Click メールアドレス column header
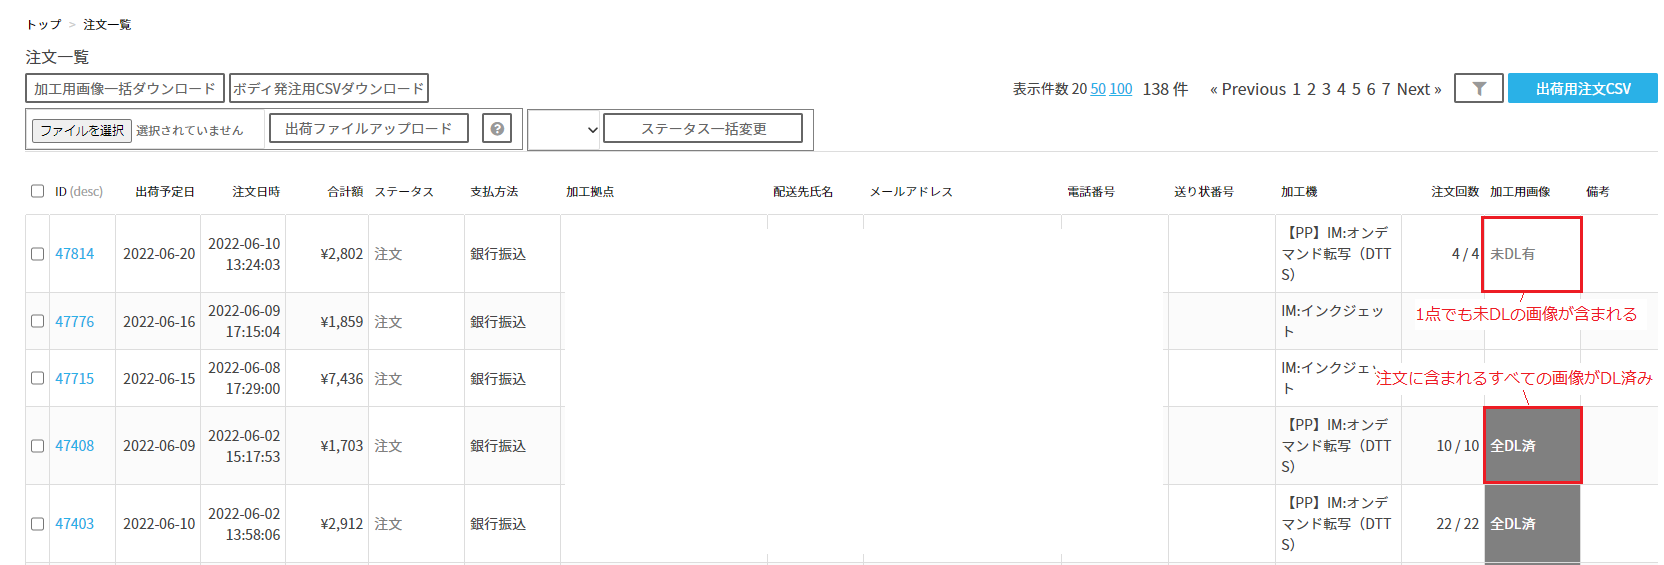1664x565 pixels. coord(911,191)
